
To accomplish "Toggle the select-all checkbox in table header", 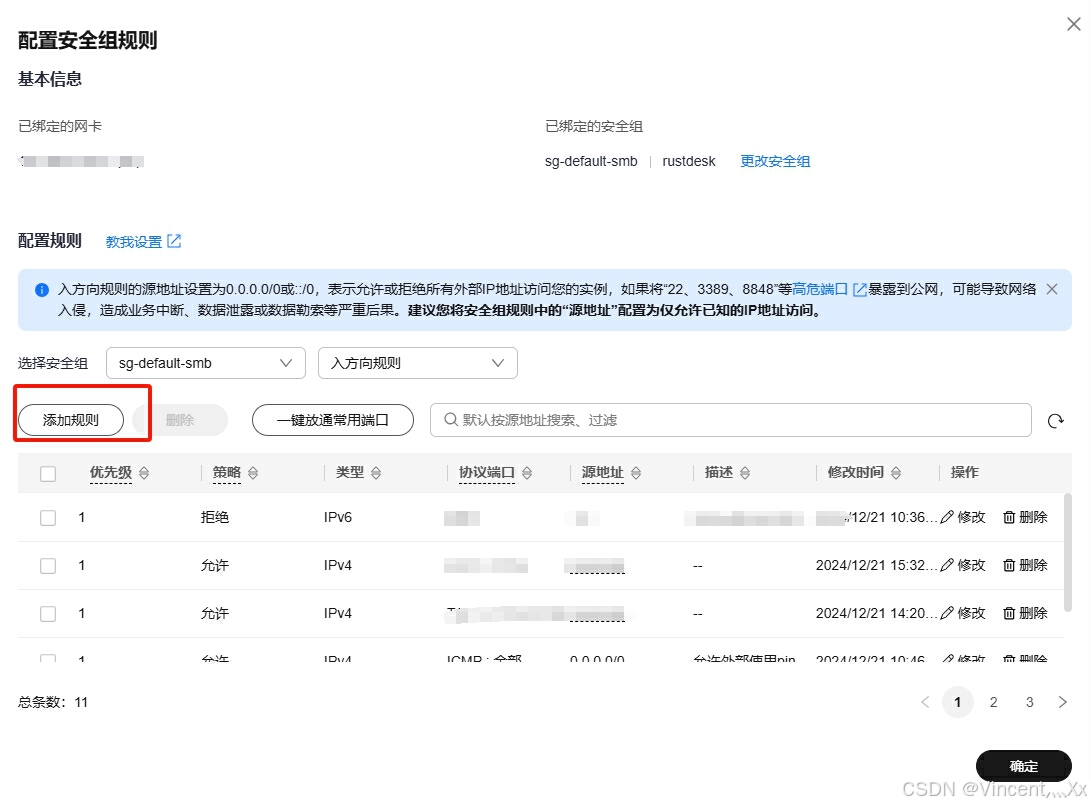I will tap(48, 474).
